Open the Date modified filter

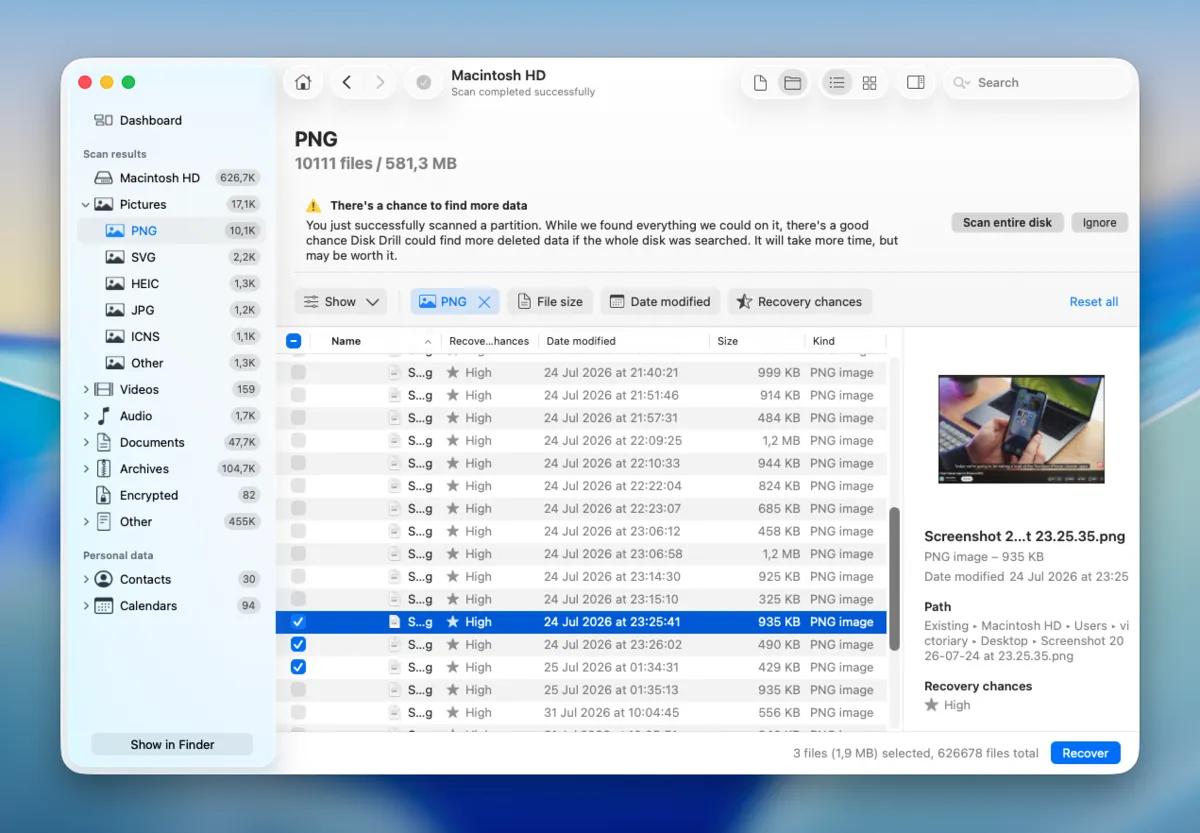pyautogui.click(x=660, y=302)
